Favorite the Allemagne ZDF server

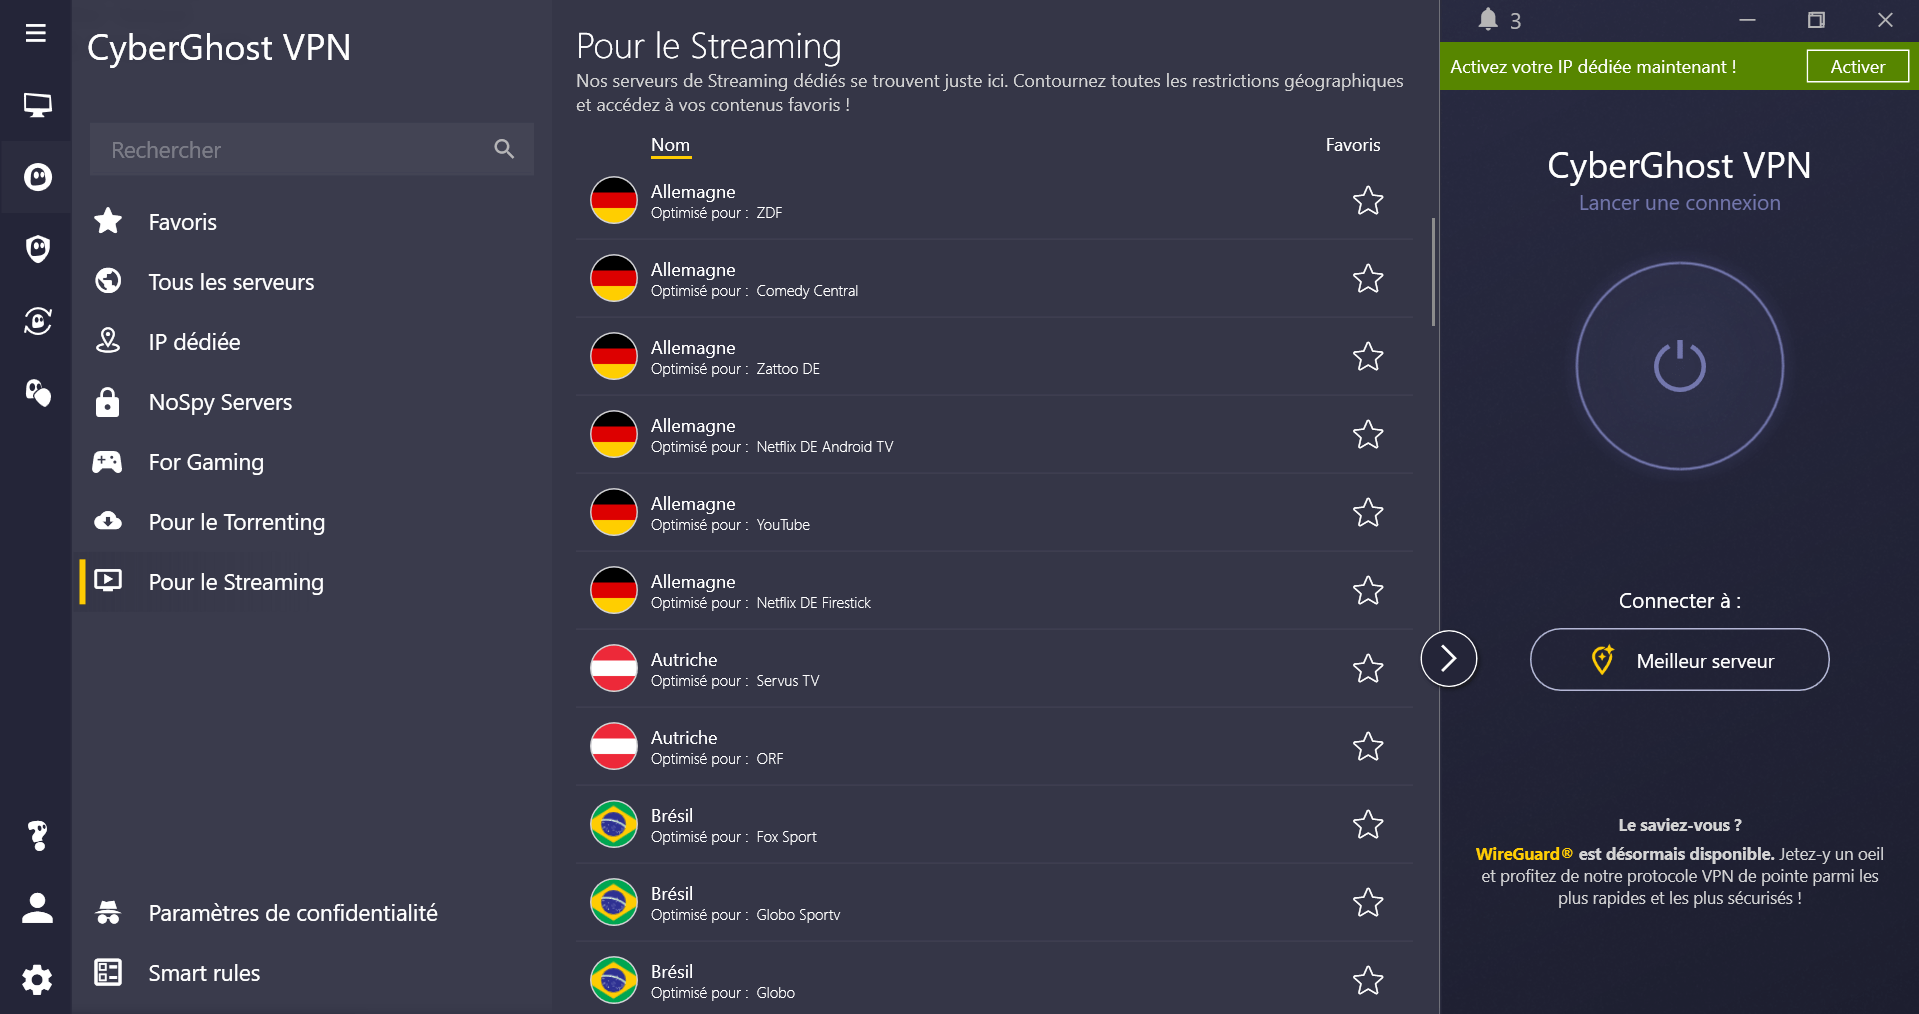1367,201
